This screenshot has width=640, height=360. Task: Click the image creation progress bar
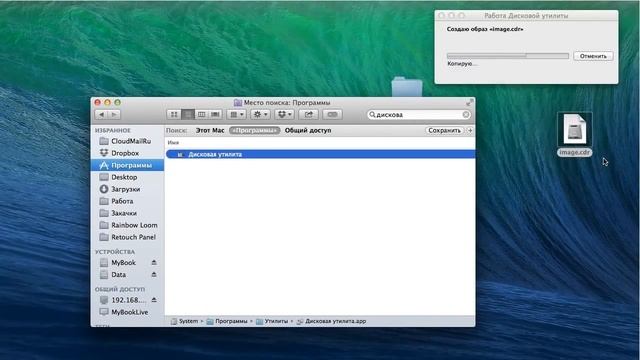[508, 56]
